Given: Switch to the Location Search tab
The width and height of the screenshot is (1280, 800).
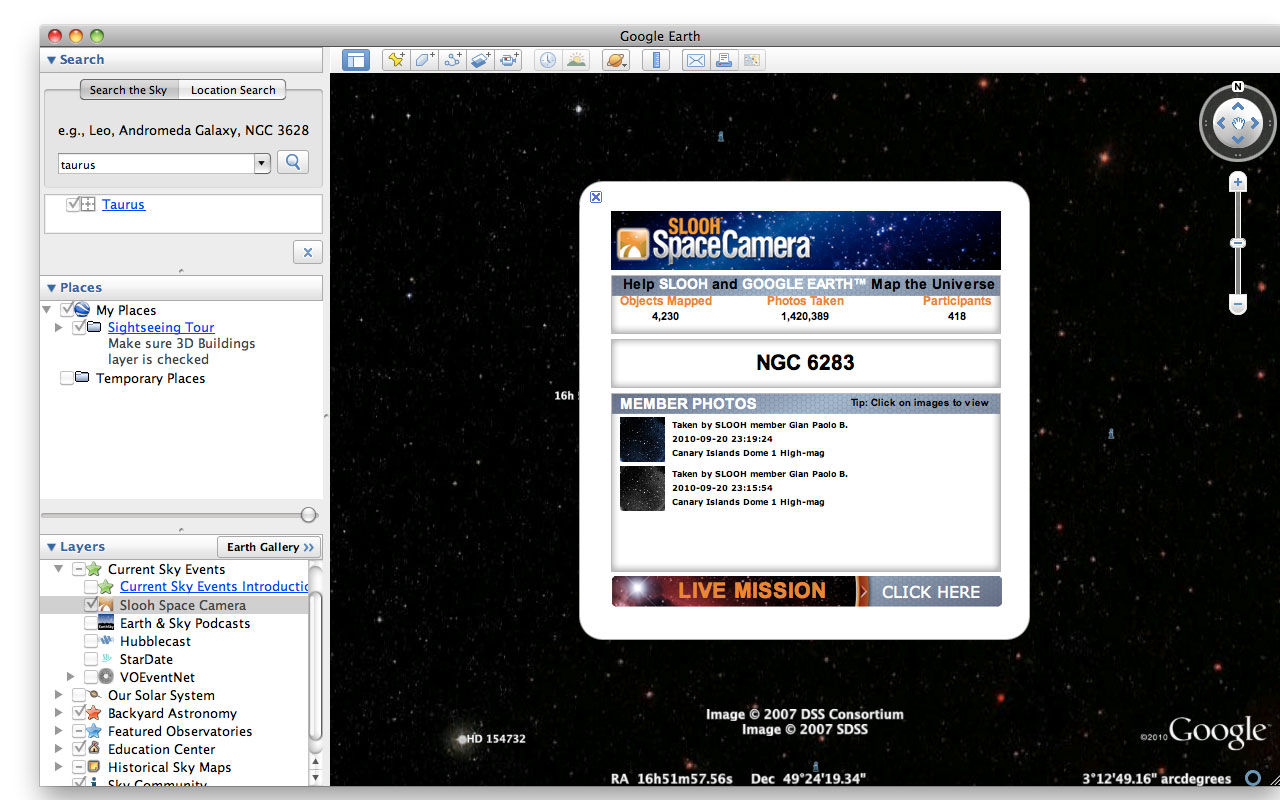Looking at the screenshot, I should [x=232, y=90].
